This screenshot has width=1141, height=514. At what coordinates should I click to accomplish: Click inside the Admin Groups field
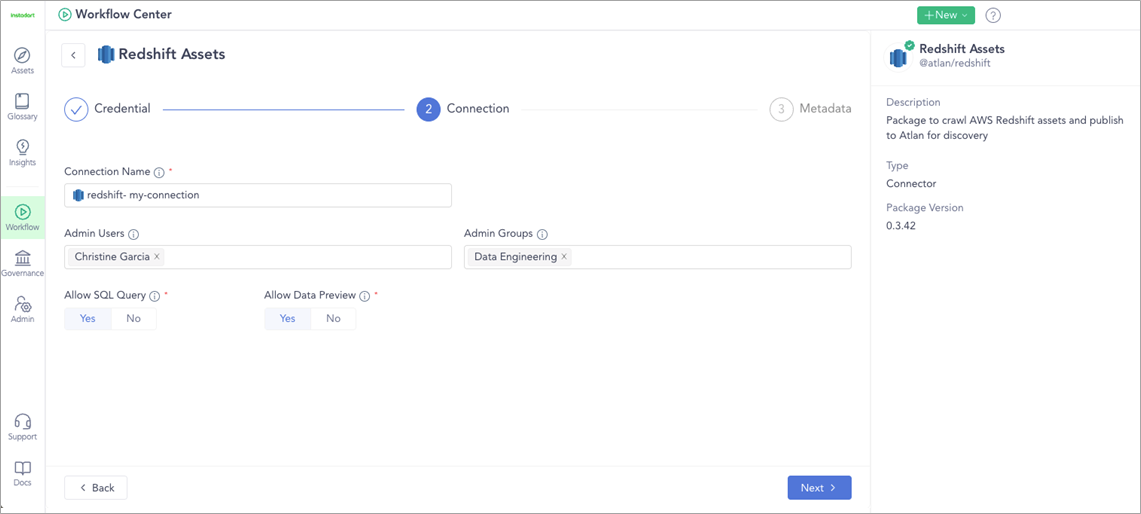point(658,257)
